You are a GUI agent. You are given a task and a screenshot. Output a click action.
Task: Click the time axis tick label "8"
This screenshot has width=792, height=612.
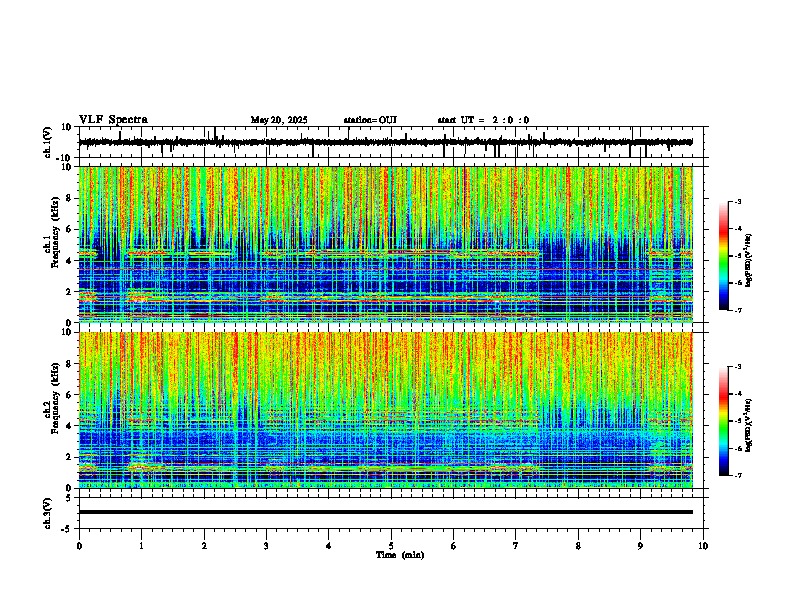578,546
